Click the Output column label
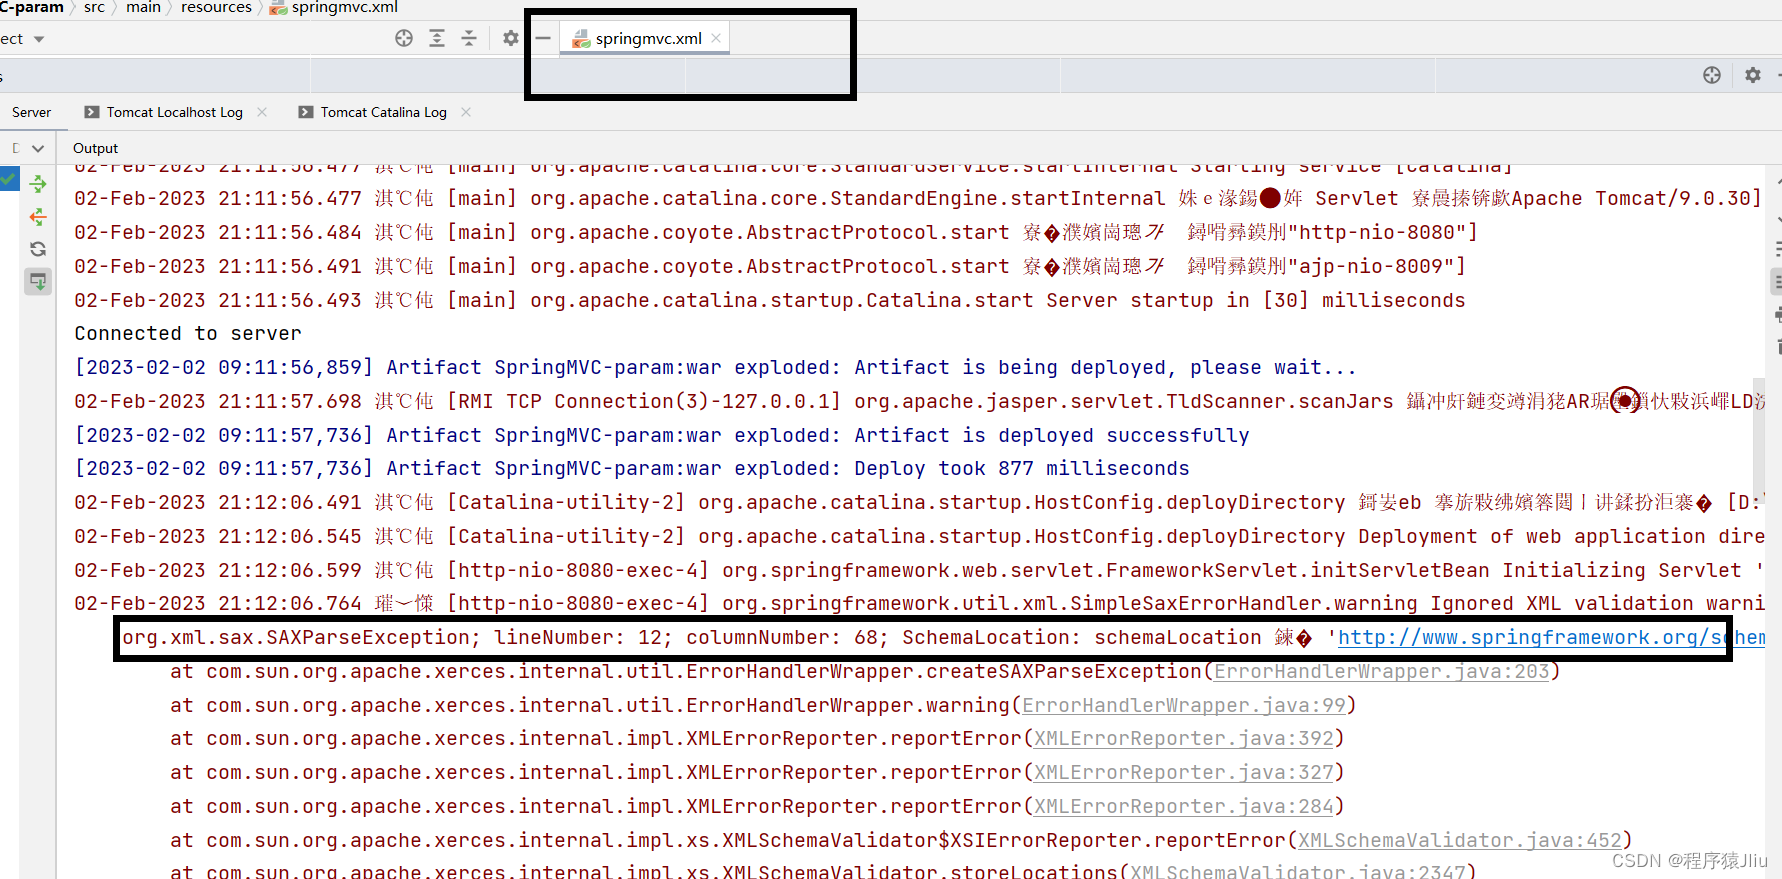Viewport: 1782px width, 879px height. pos(95,148)
